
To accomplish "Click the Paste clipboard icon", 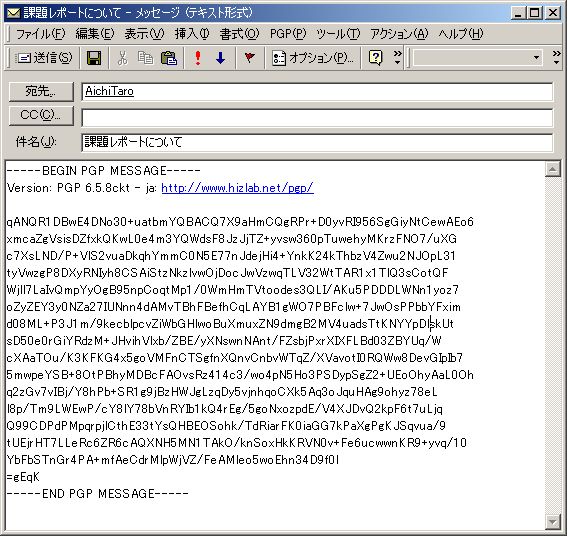I will pyautogui.click(x=169, y=58).
